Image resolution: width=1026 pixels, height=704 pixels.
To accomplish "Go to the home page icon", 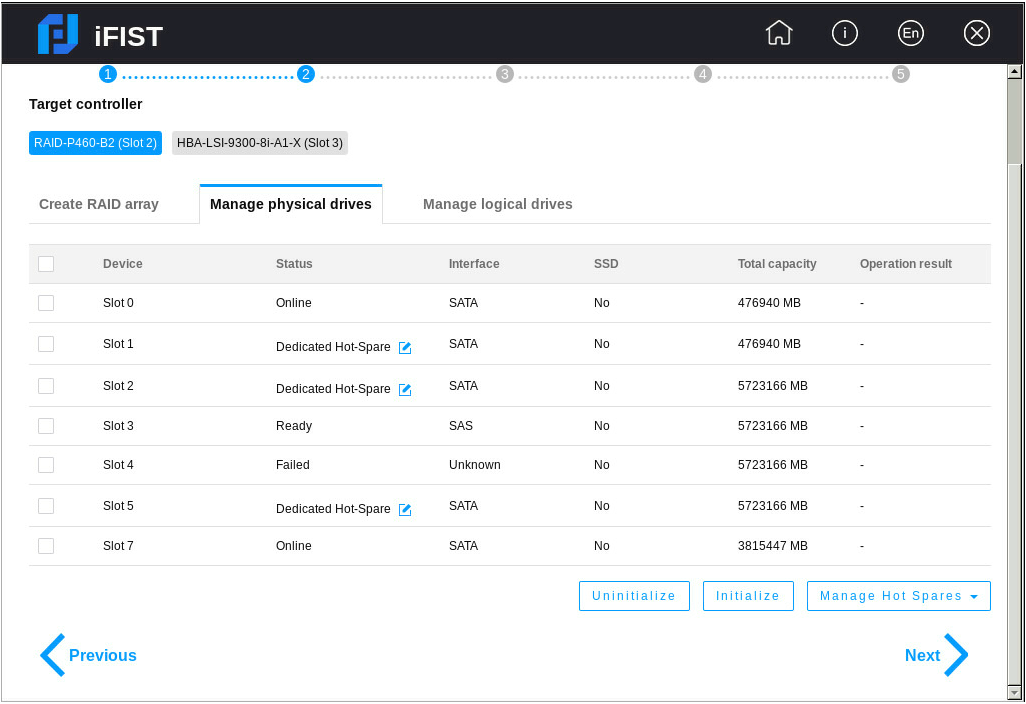I will click(779, 33).
